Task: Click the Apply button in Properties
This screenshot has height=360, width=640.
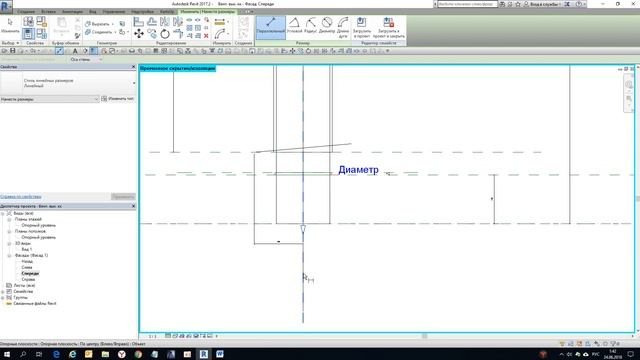Action: (123, 197)
